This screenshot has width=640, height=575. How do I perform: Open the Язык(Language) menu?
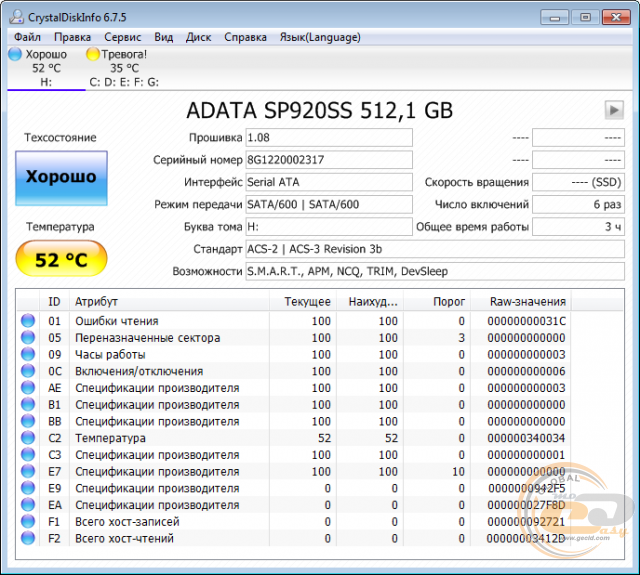click(x=320, y=37)
